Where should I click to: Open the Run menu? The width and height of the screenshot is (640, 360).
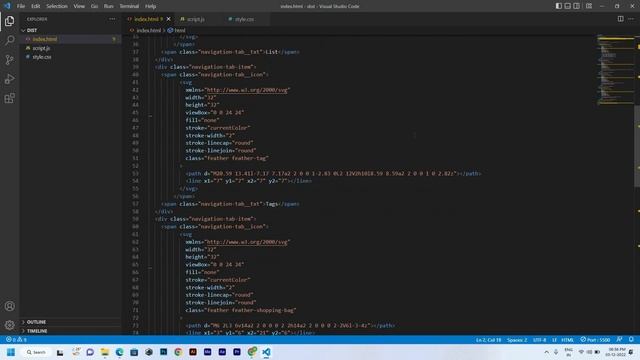109,6
